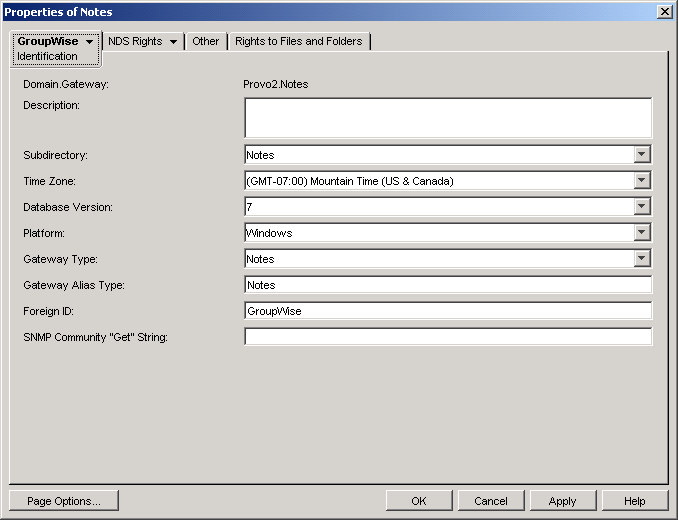
Task: Close the Properties of Notes dialog
Action: (664, 12)
